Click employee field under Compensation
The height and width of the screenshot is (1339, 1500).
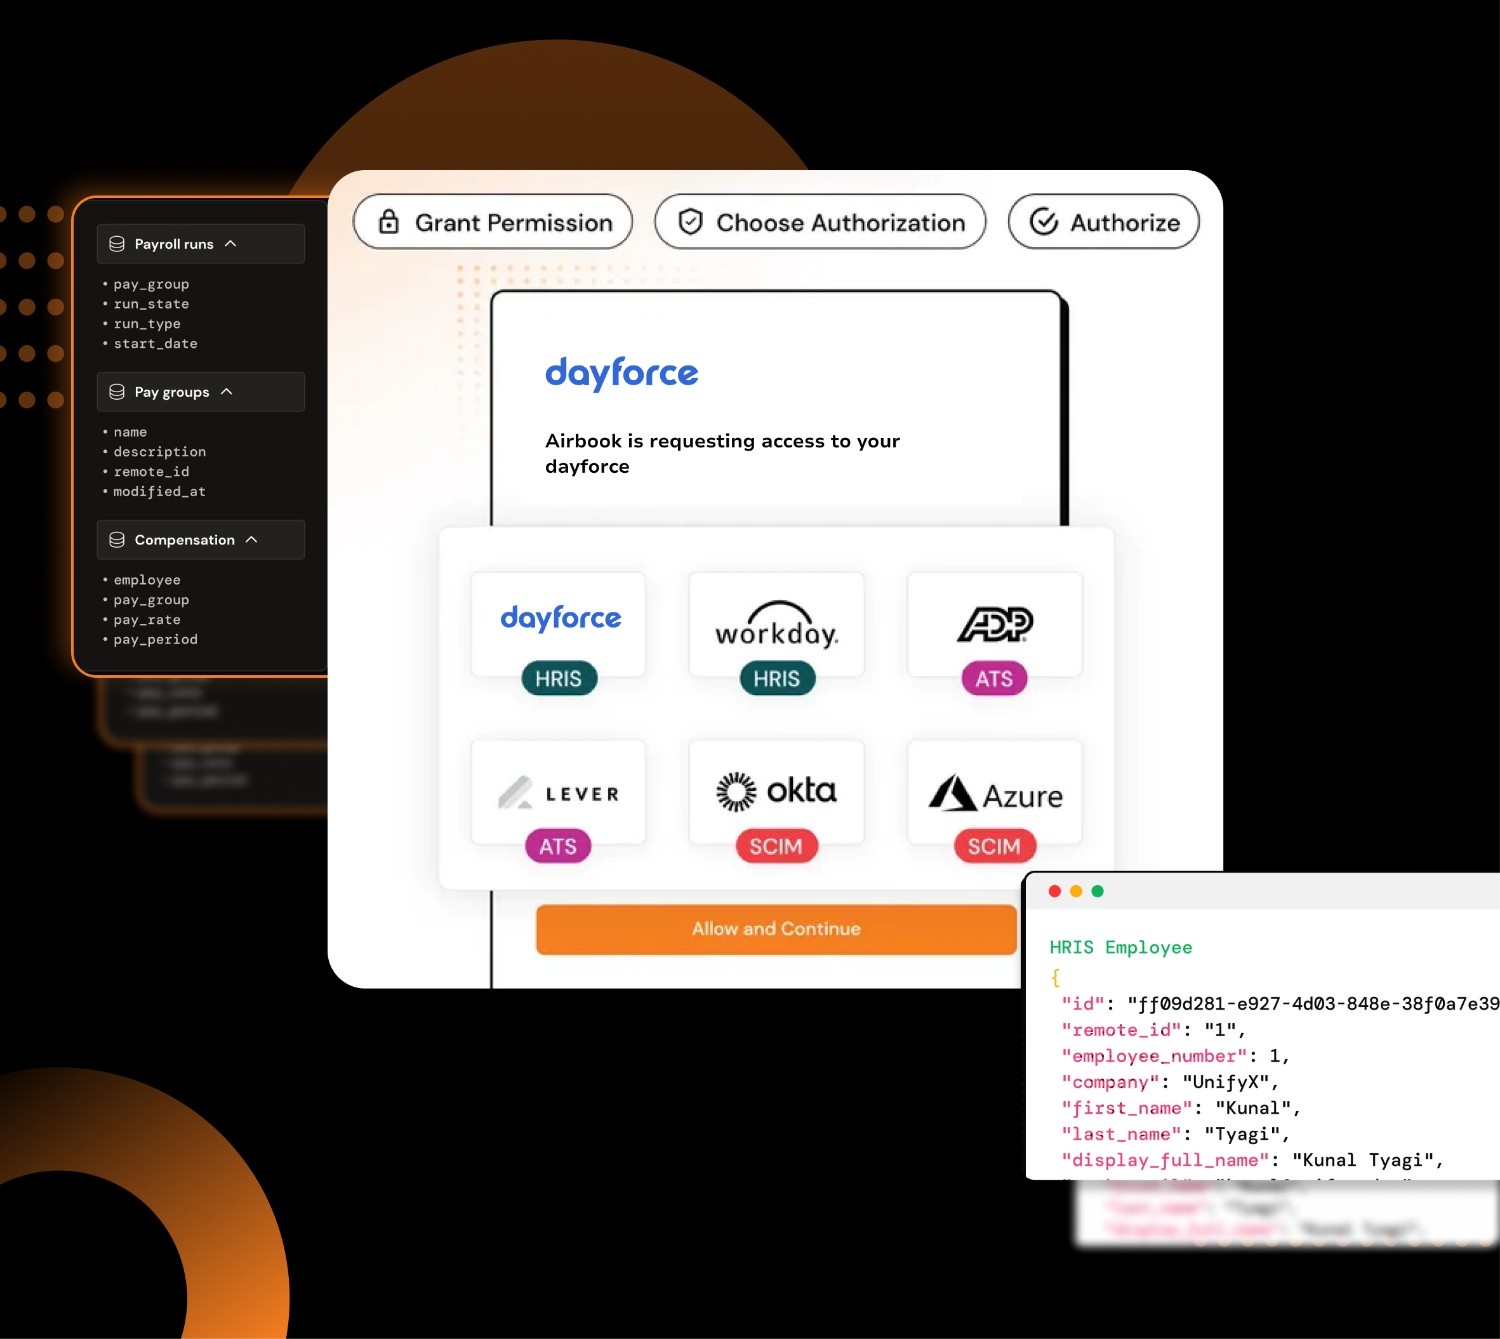(147, 580)
